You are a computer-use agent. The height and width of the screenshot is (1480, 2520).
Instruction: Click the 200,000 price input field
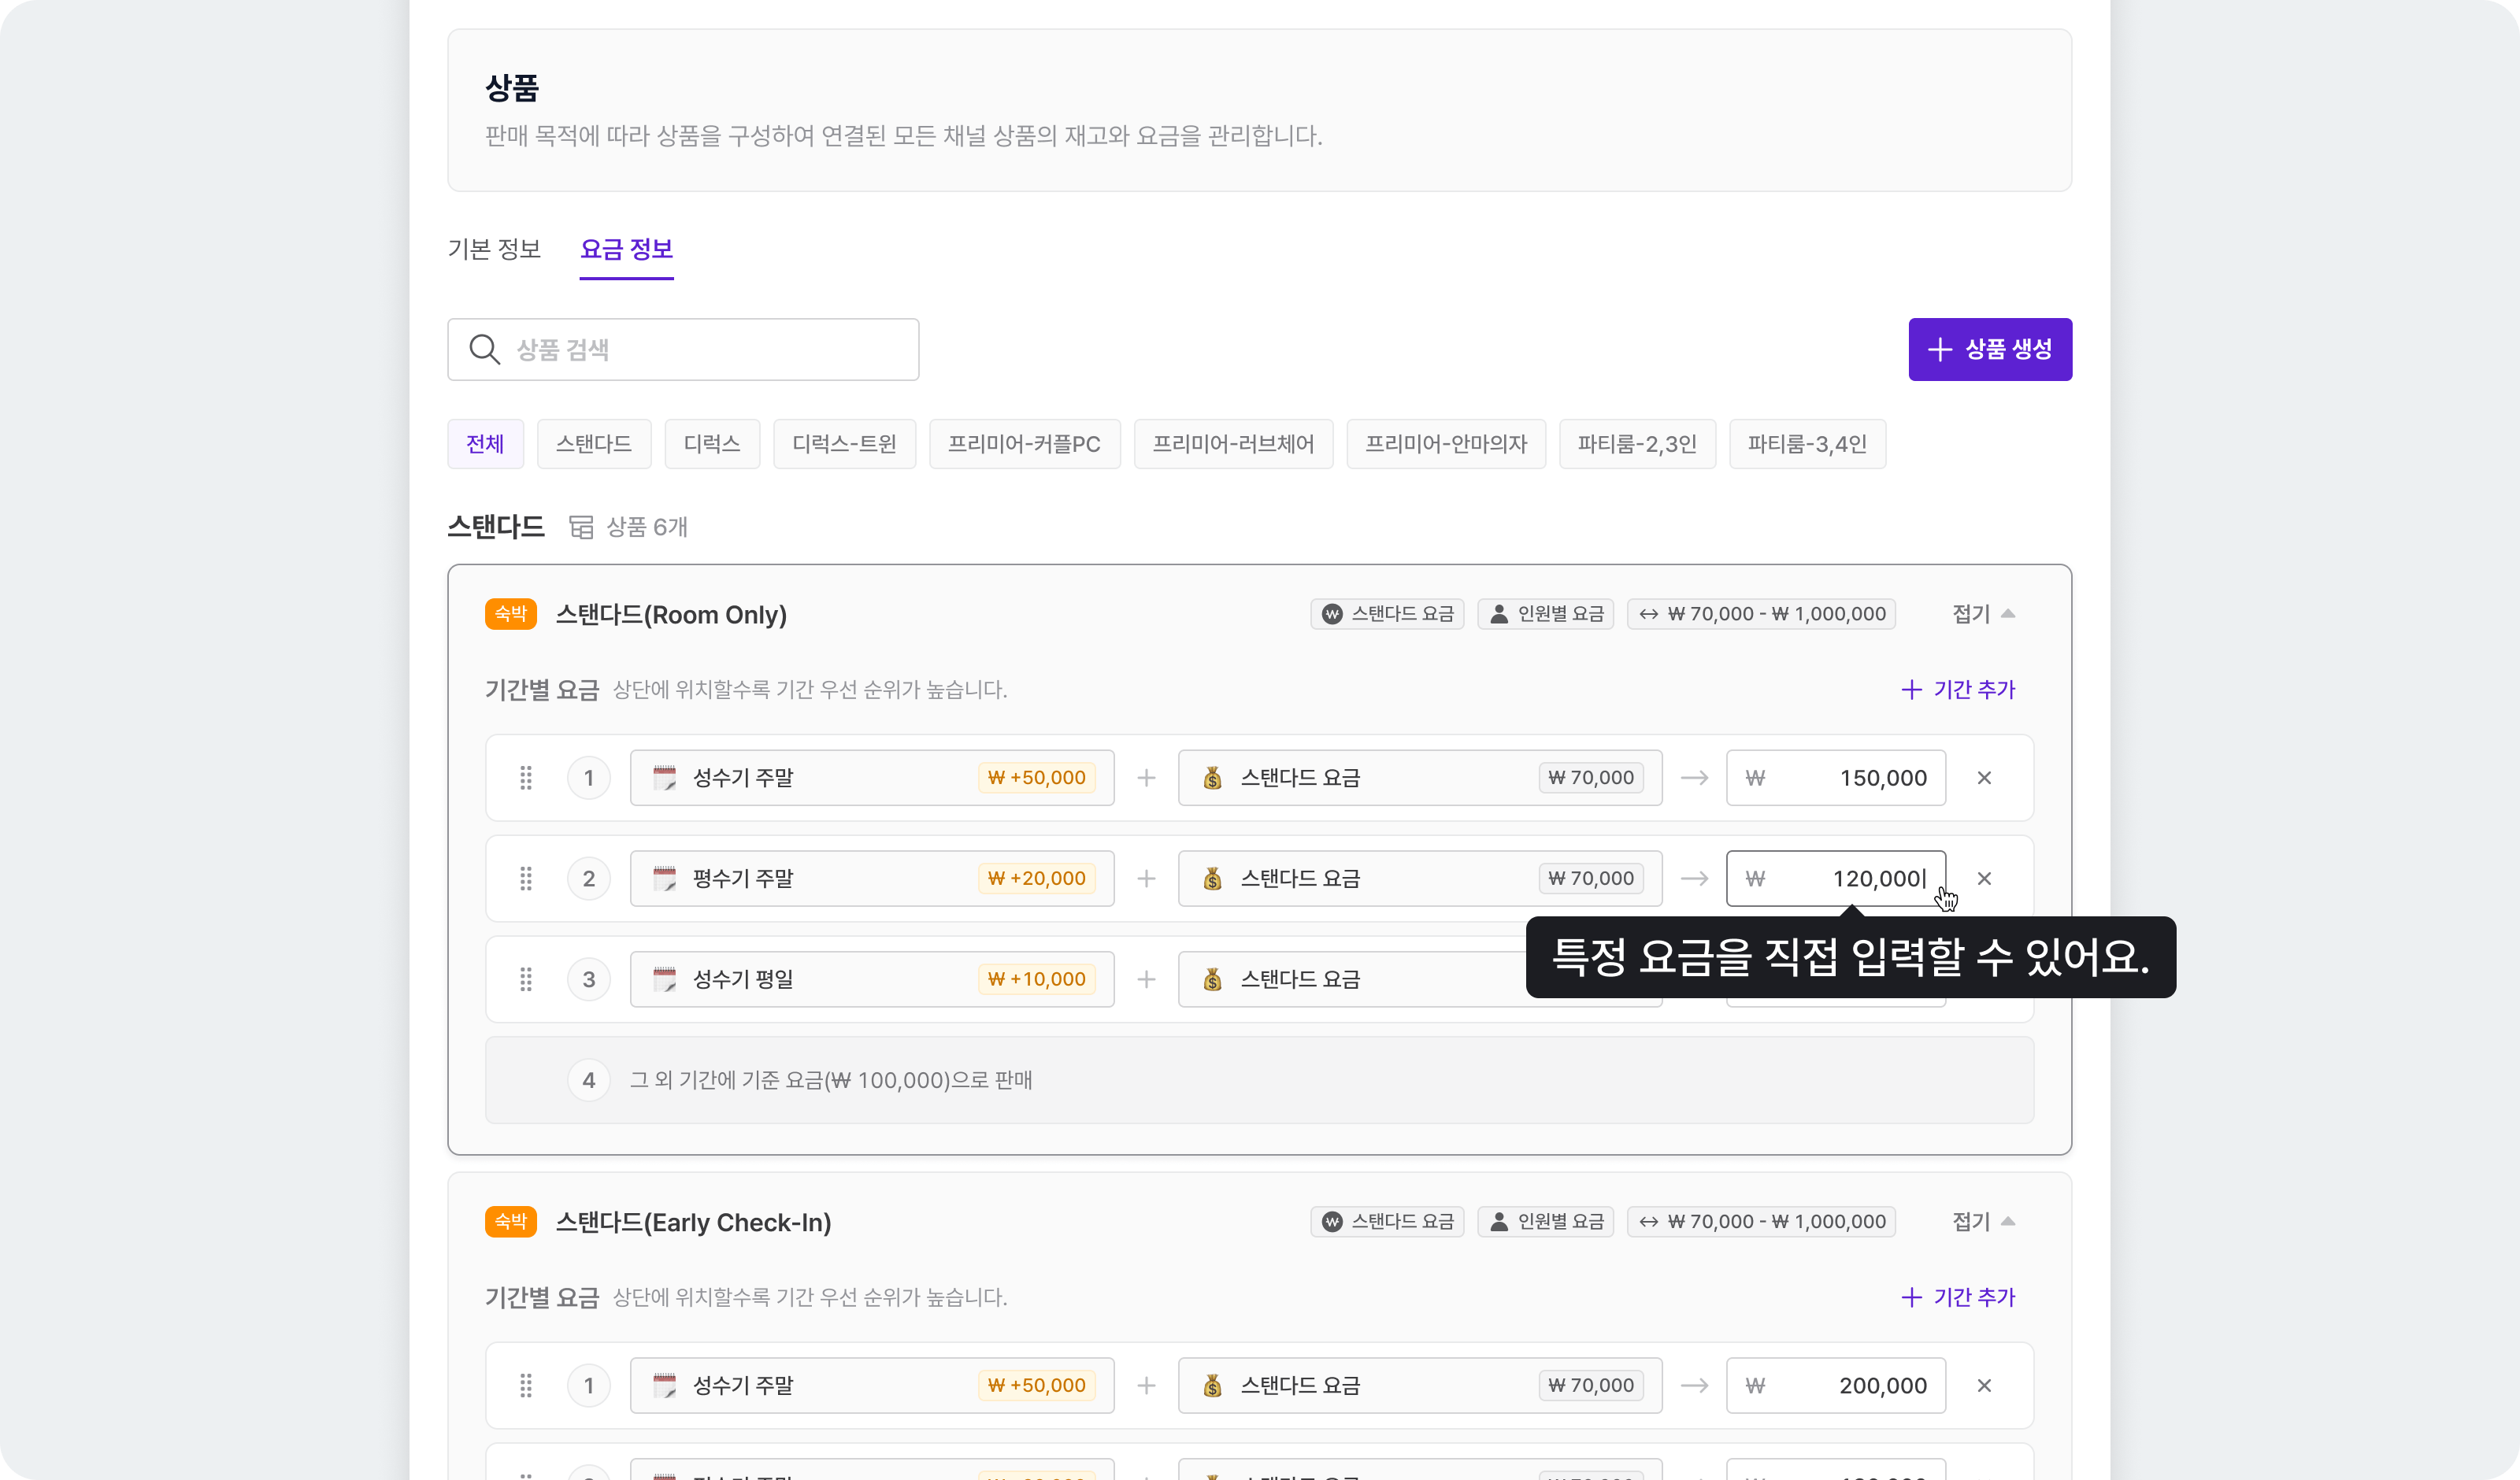click(x=1836, y=1385)
